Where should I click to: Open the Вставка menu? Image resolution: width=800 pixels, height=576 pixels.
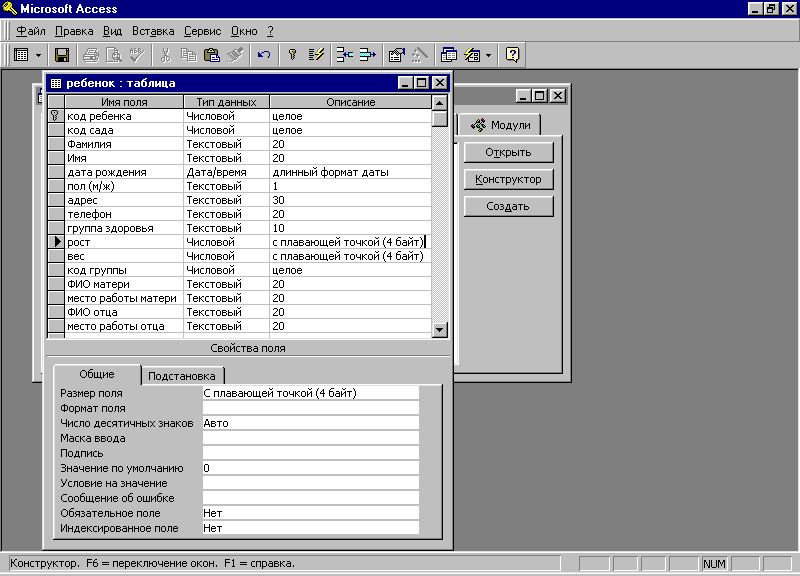(x=153, y=31)
